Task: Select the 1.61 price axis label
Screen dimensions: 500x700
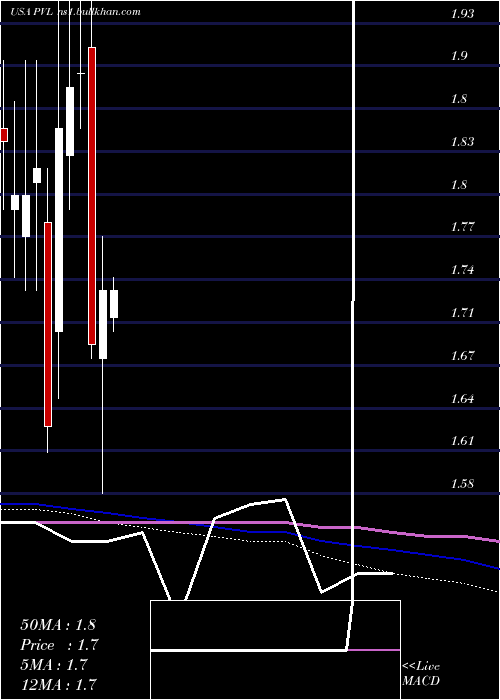Action: [462, 441]
